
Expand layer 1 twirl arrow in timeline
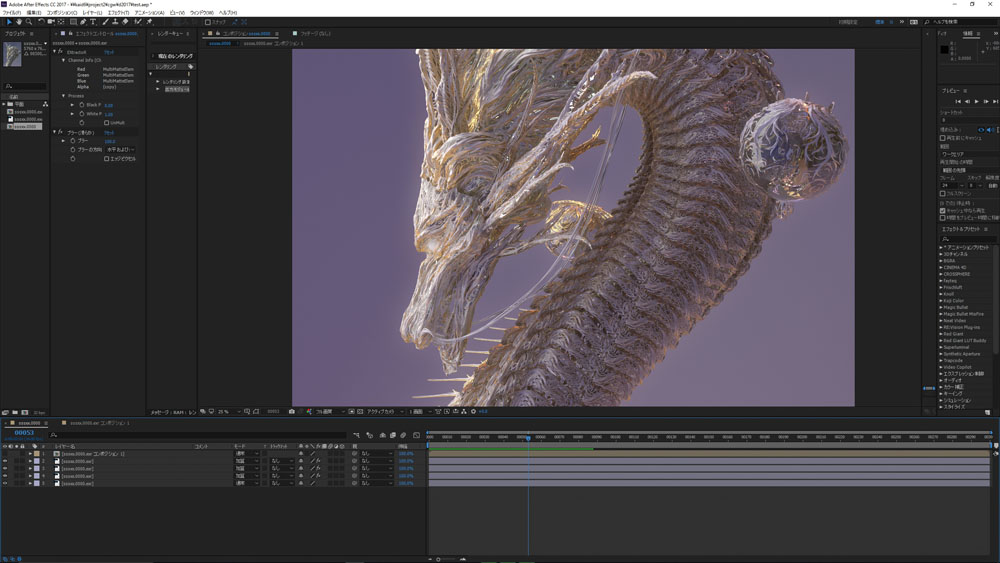coord(30,453)
